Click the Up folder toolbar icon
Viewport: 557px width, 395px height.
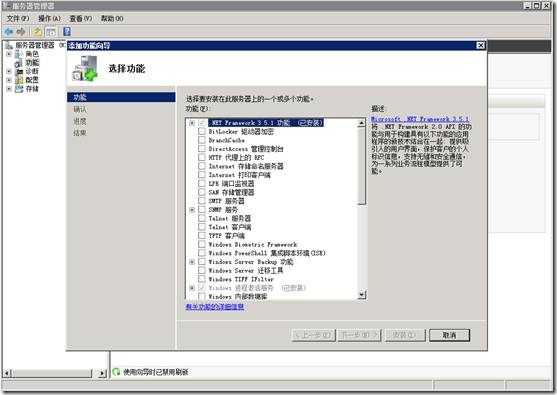(x=37, y=32)
